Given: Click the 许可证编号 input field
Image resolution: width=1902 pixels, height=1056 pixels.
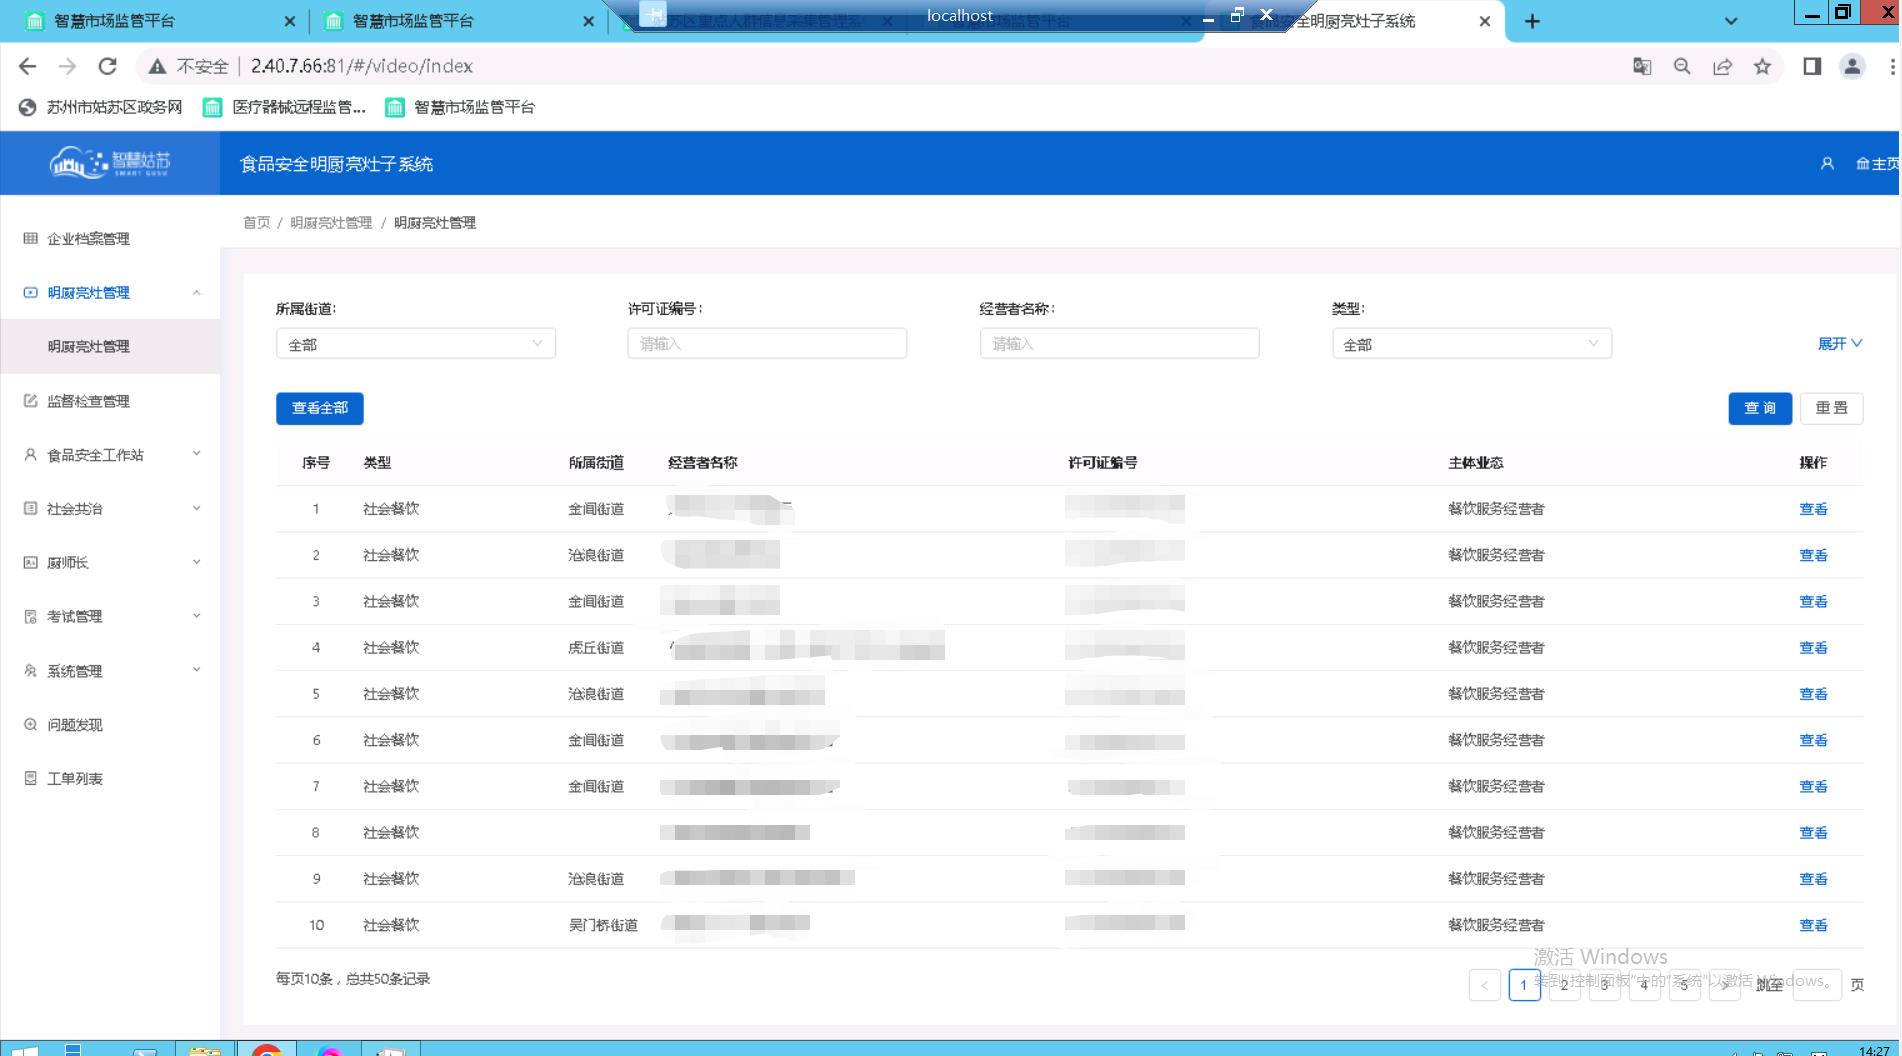Looking at the screenshot, I should (x=766, y=344).
